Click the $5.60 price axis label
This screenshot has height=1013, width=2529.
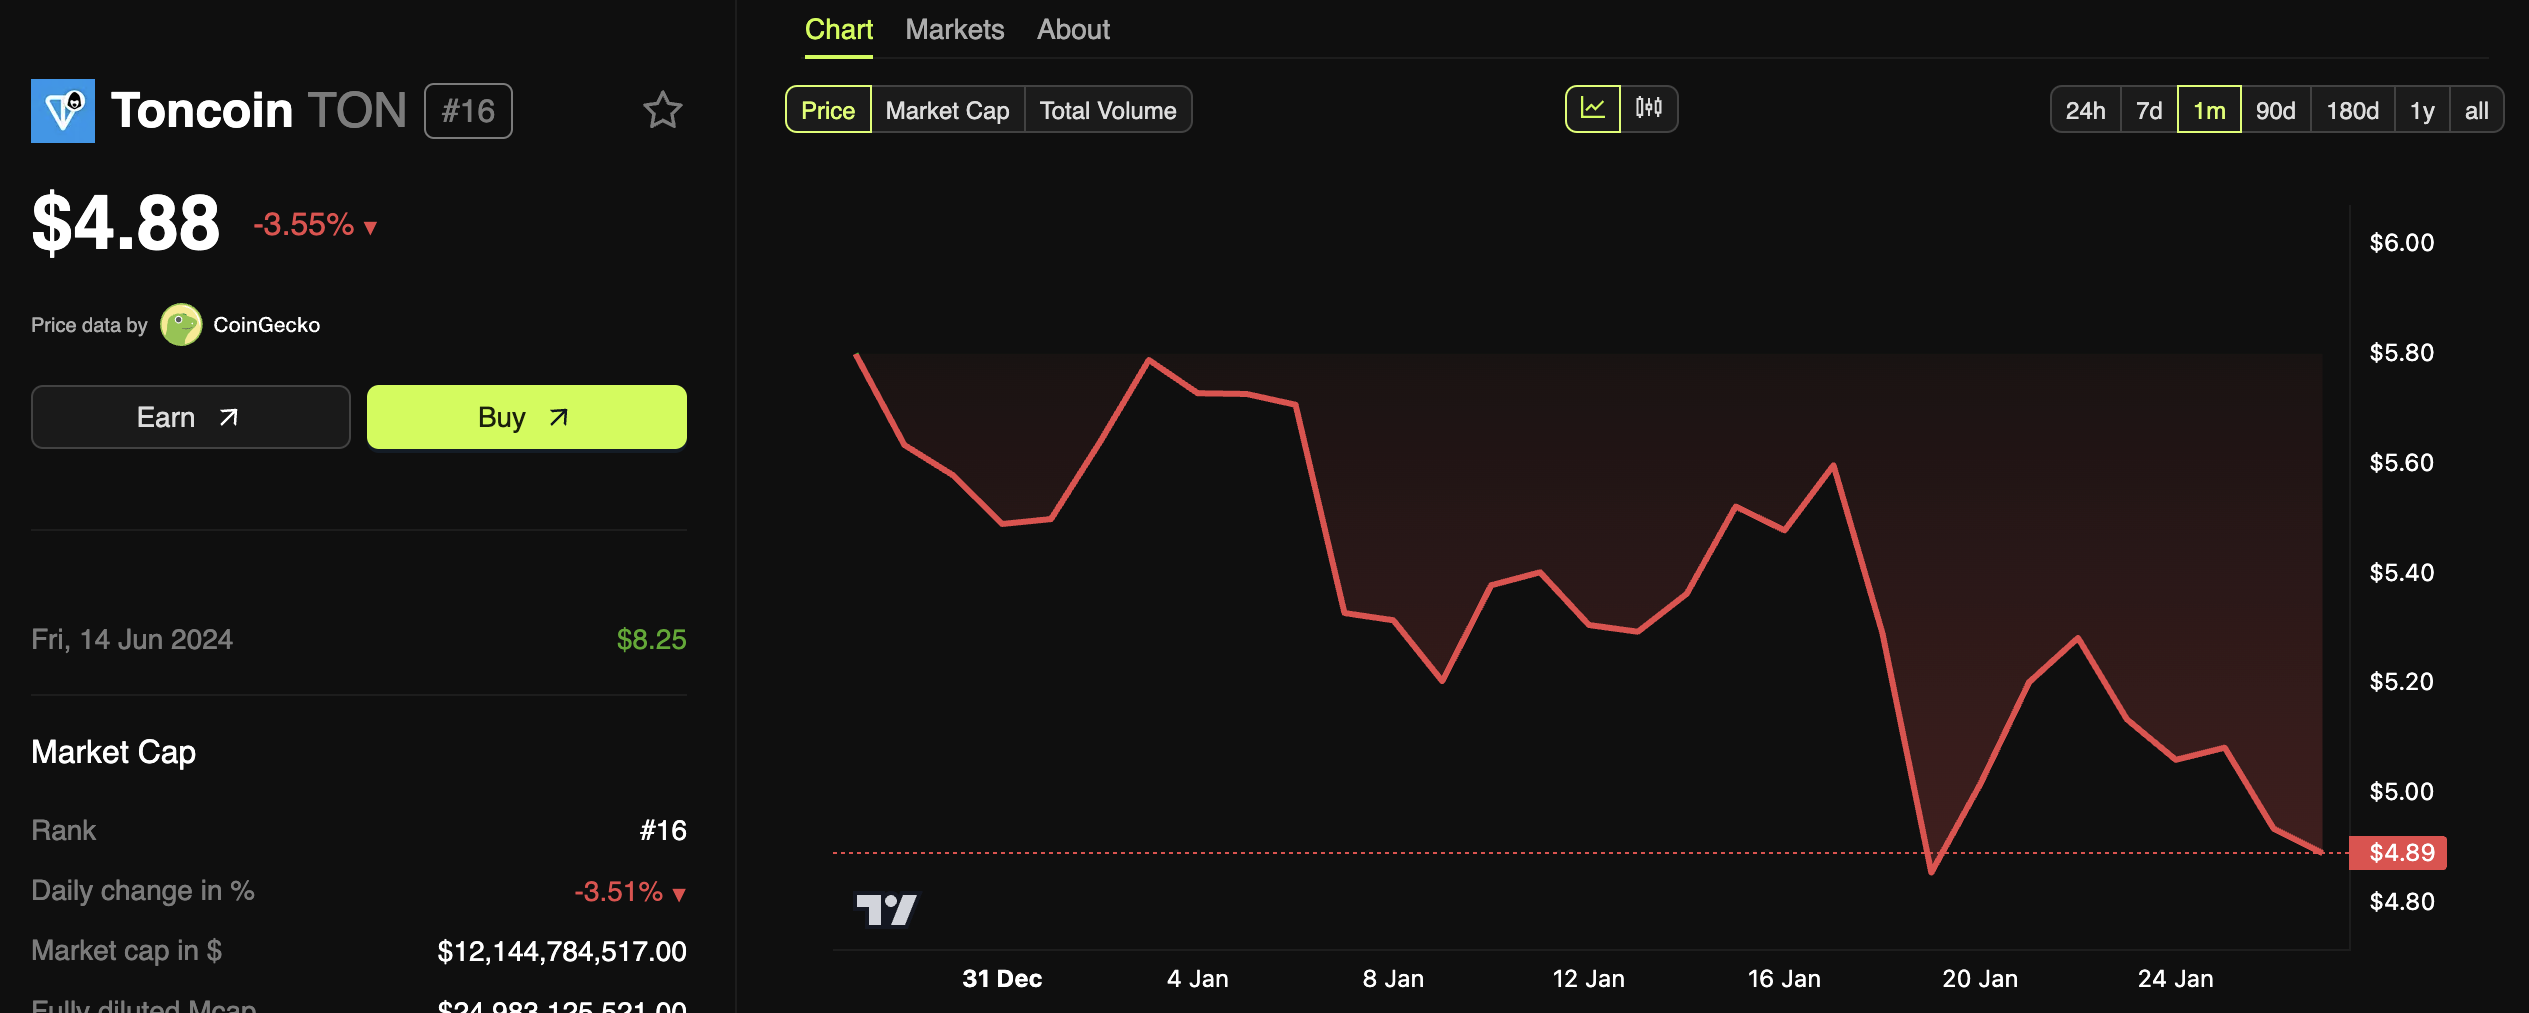click(2402, 462)
